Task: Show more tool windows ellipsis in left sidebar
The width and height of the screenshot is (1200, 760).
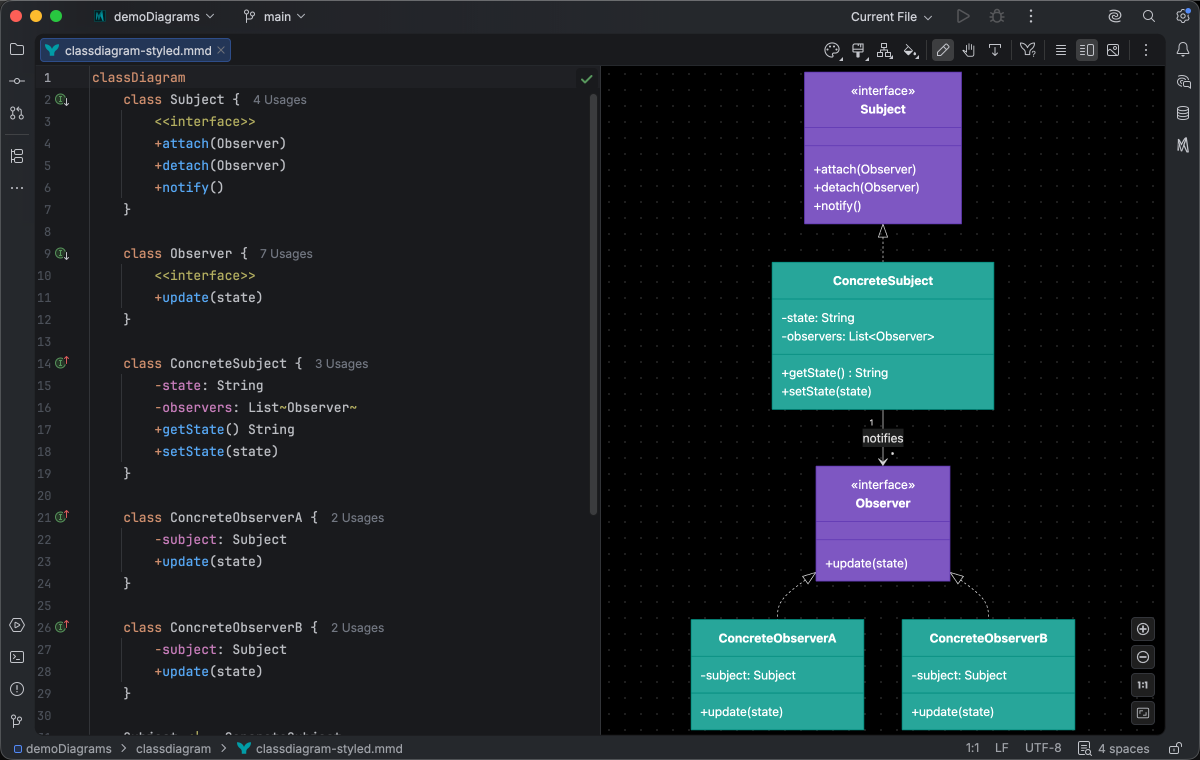Action: coord(16,188)
